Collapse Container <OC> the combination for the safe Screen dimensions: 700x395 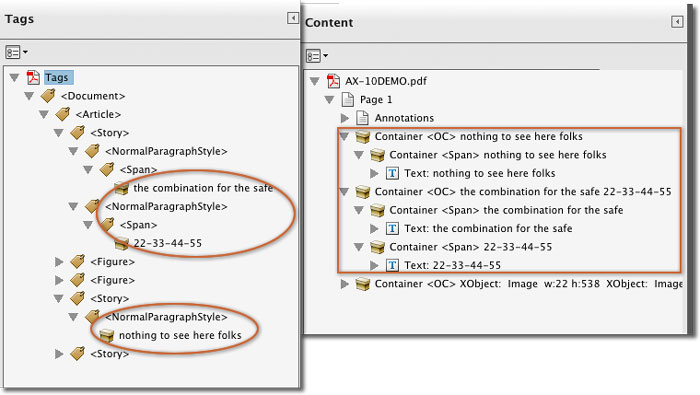tap(344, 192)
